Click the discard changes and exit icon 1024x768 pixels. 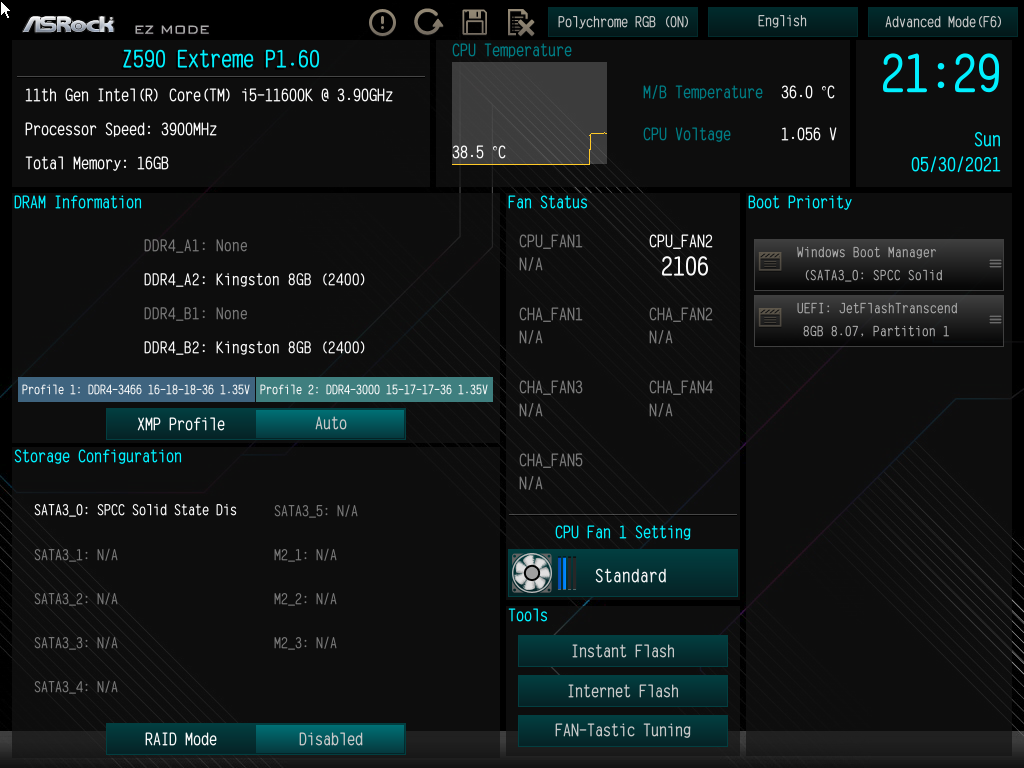click(x=520, y=23)
